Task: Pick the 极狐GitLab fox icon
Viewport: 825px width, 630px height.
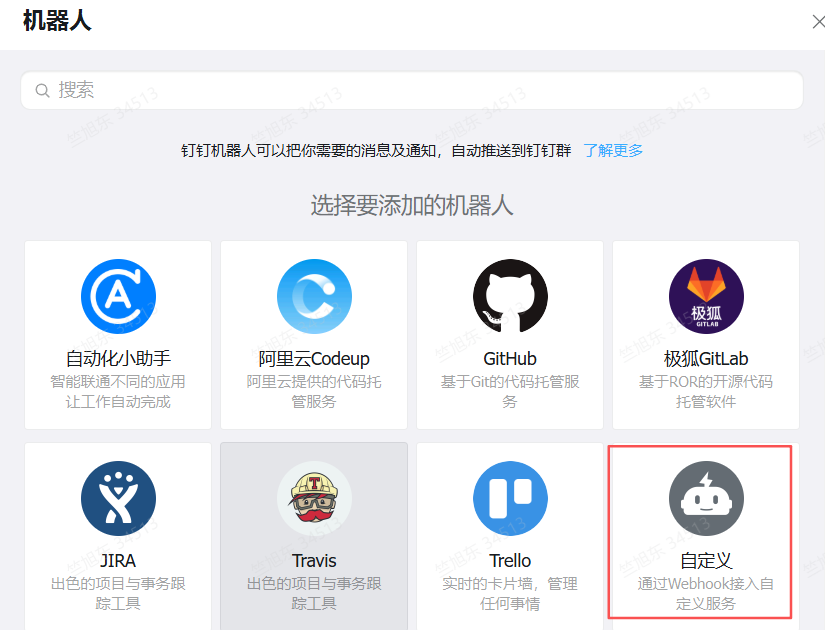Action: (x=706, y=297)
